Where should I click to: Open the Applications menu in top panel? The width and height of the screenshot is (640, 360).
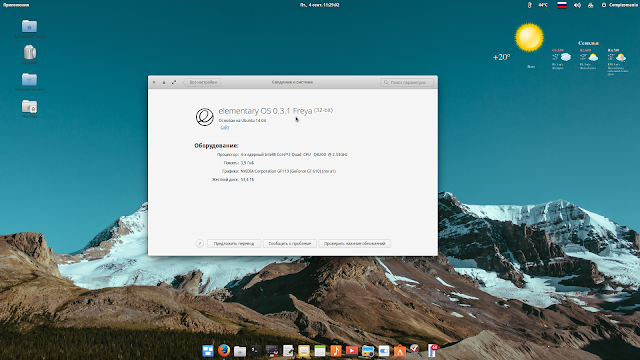[x=16, y=5]
